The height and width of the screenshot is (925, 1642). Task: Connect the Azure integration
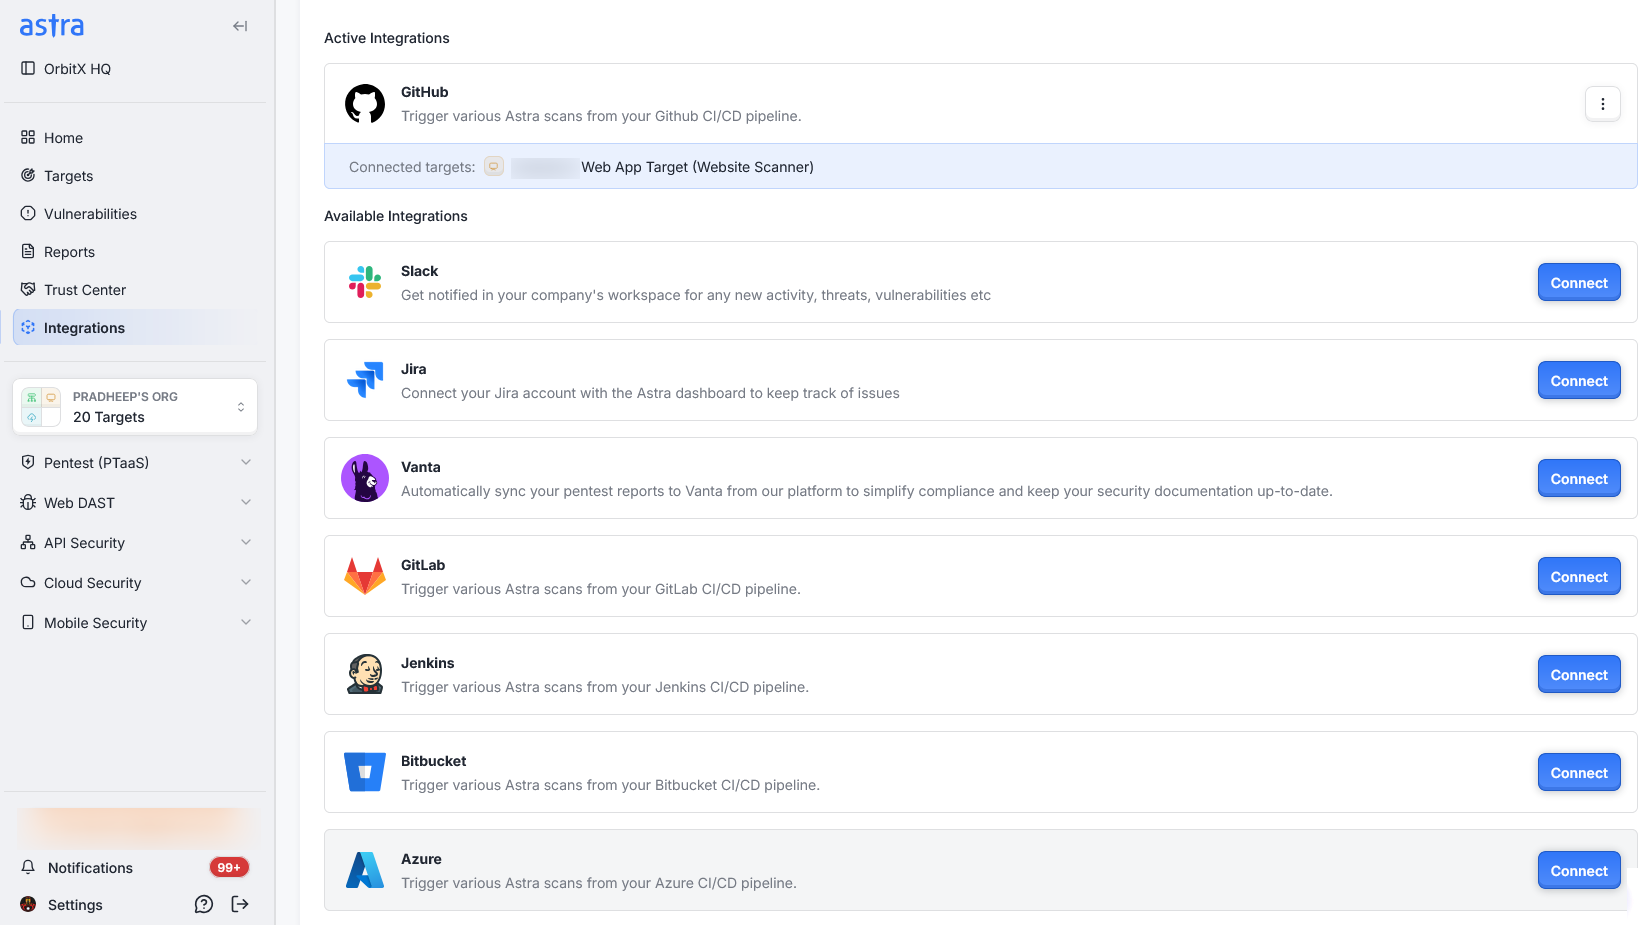(1579, 870)
